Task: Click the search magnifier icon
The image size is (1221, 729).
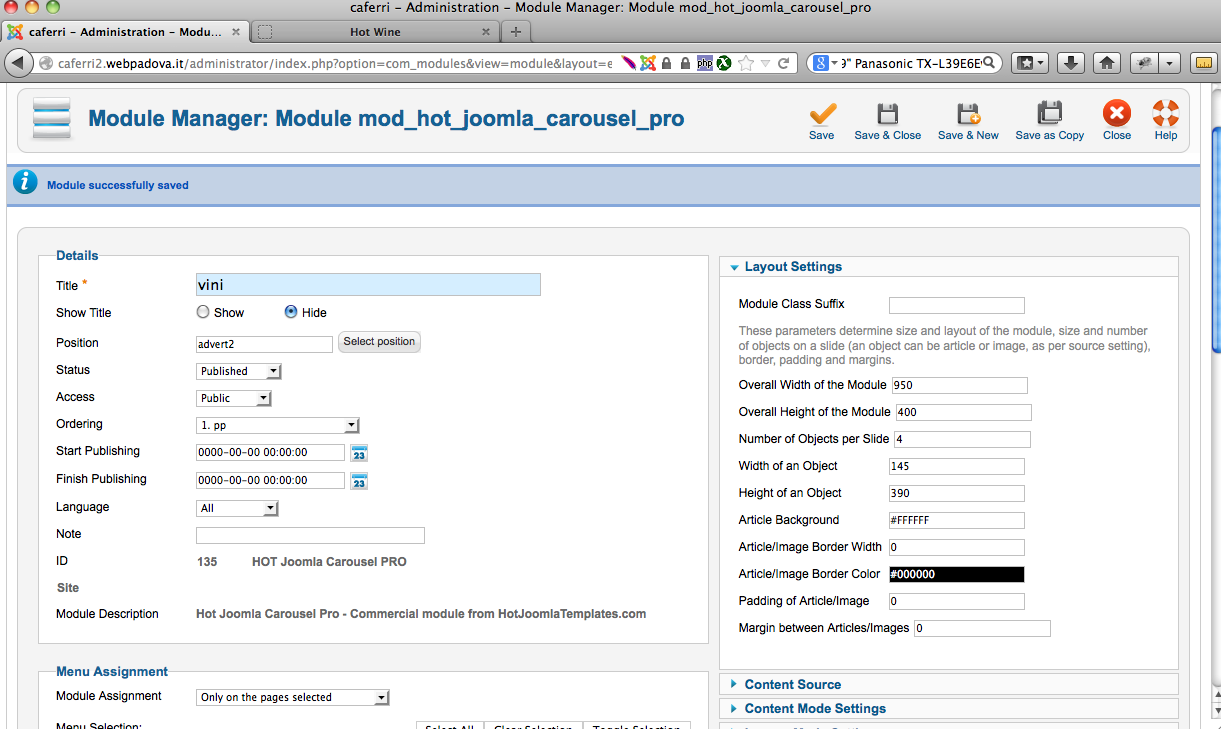Action: (988, 63)
